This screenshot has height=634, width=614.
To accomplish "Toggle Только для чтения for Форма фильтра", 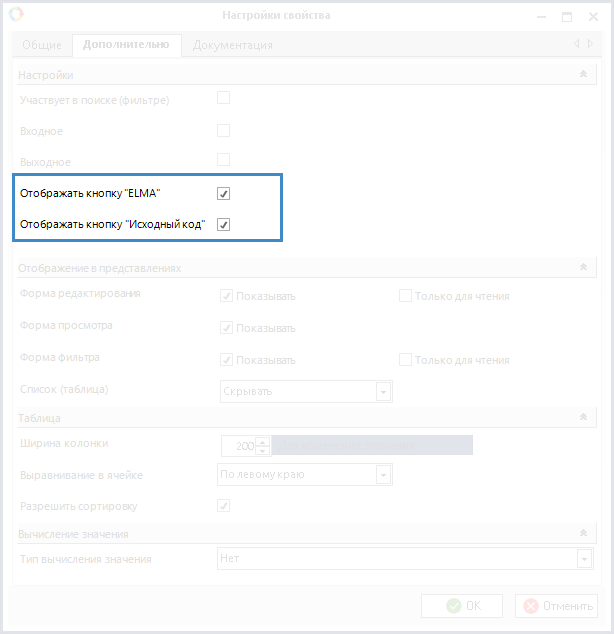I will point(405,359).
